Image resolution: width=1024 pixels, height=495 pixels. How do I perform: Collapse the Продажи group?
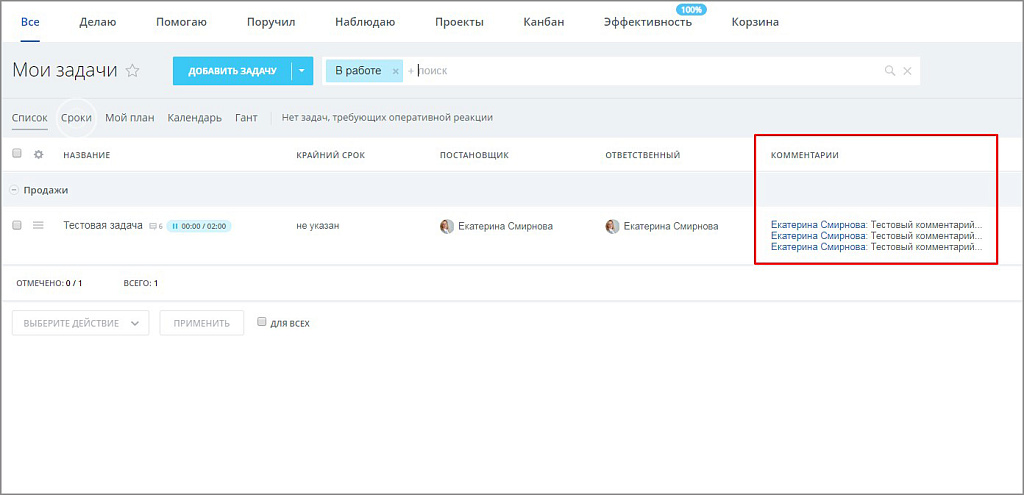(15, 190)
